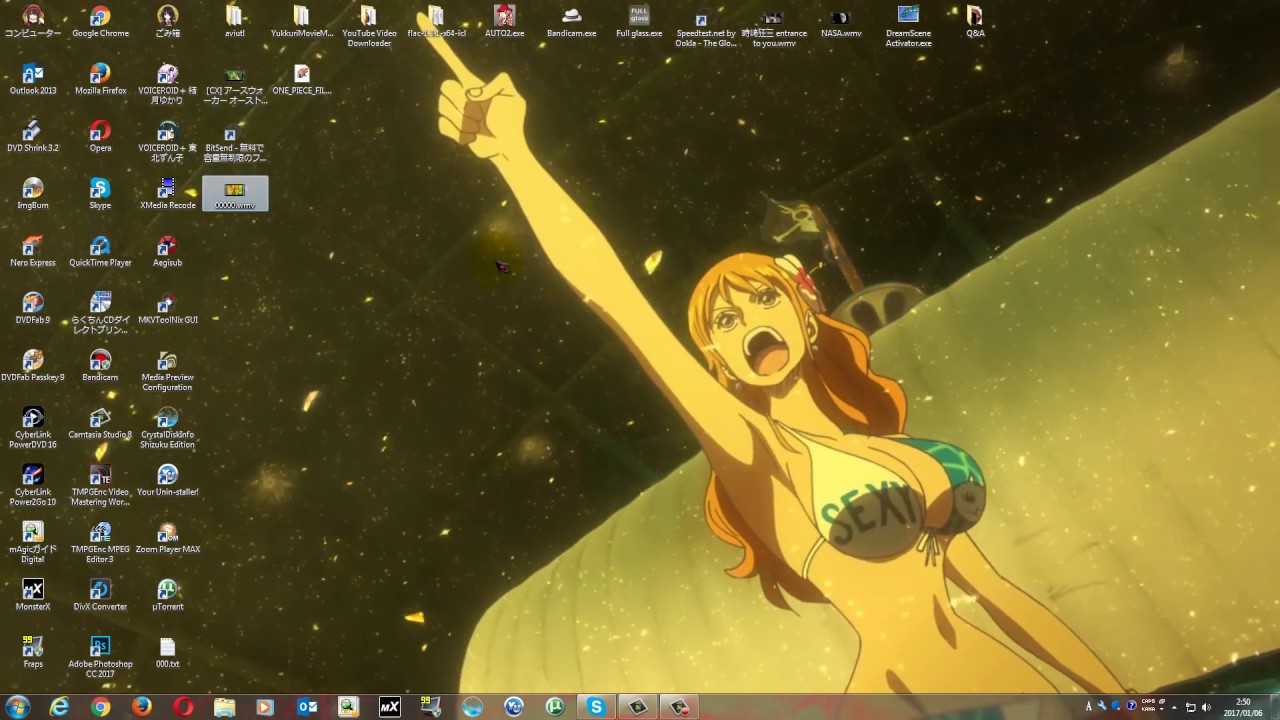1280x720 pixels.
Task: Select the DivX Converter desktop icon
Action: [100, 594]
